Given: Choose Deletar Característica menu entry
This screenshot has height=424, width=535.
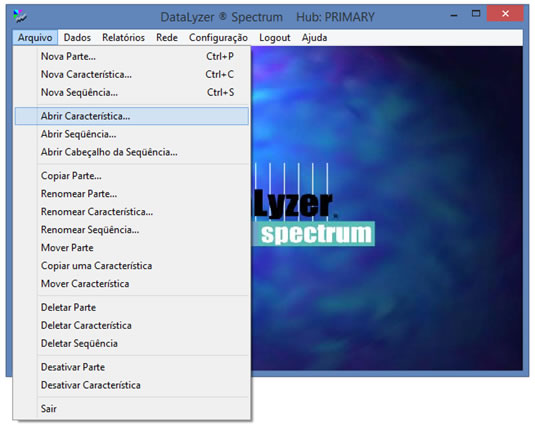Looking at the screenshot, I should point(132,325).
